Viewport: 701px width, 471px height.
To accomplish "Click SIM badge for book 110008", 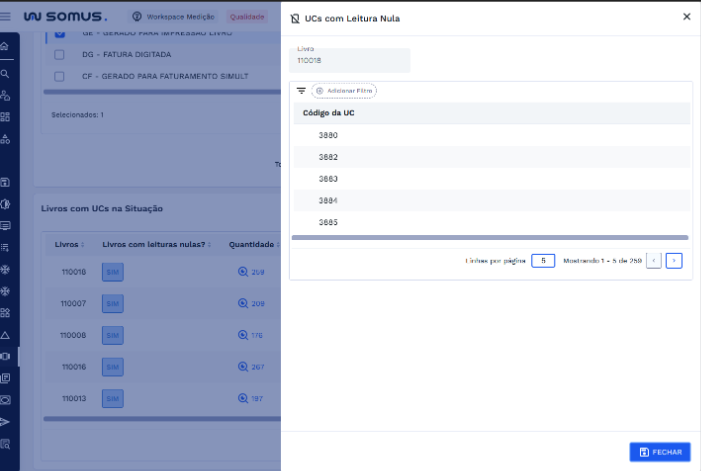I will click(x=113, y=336).
